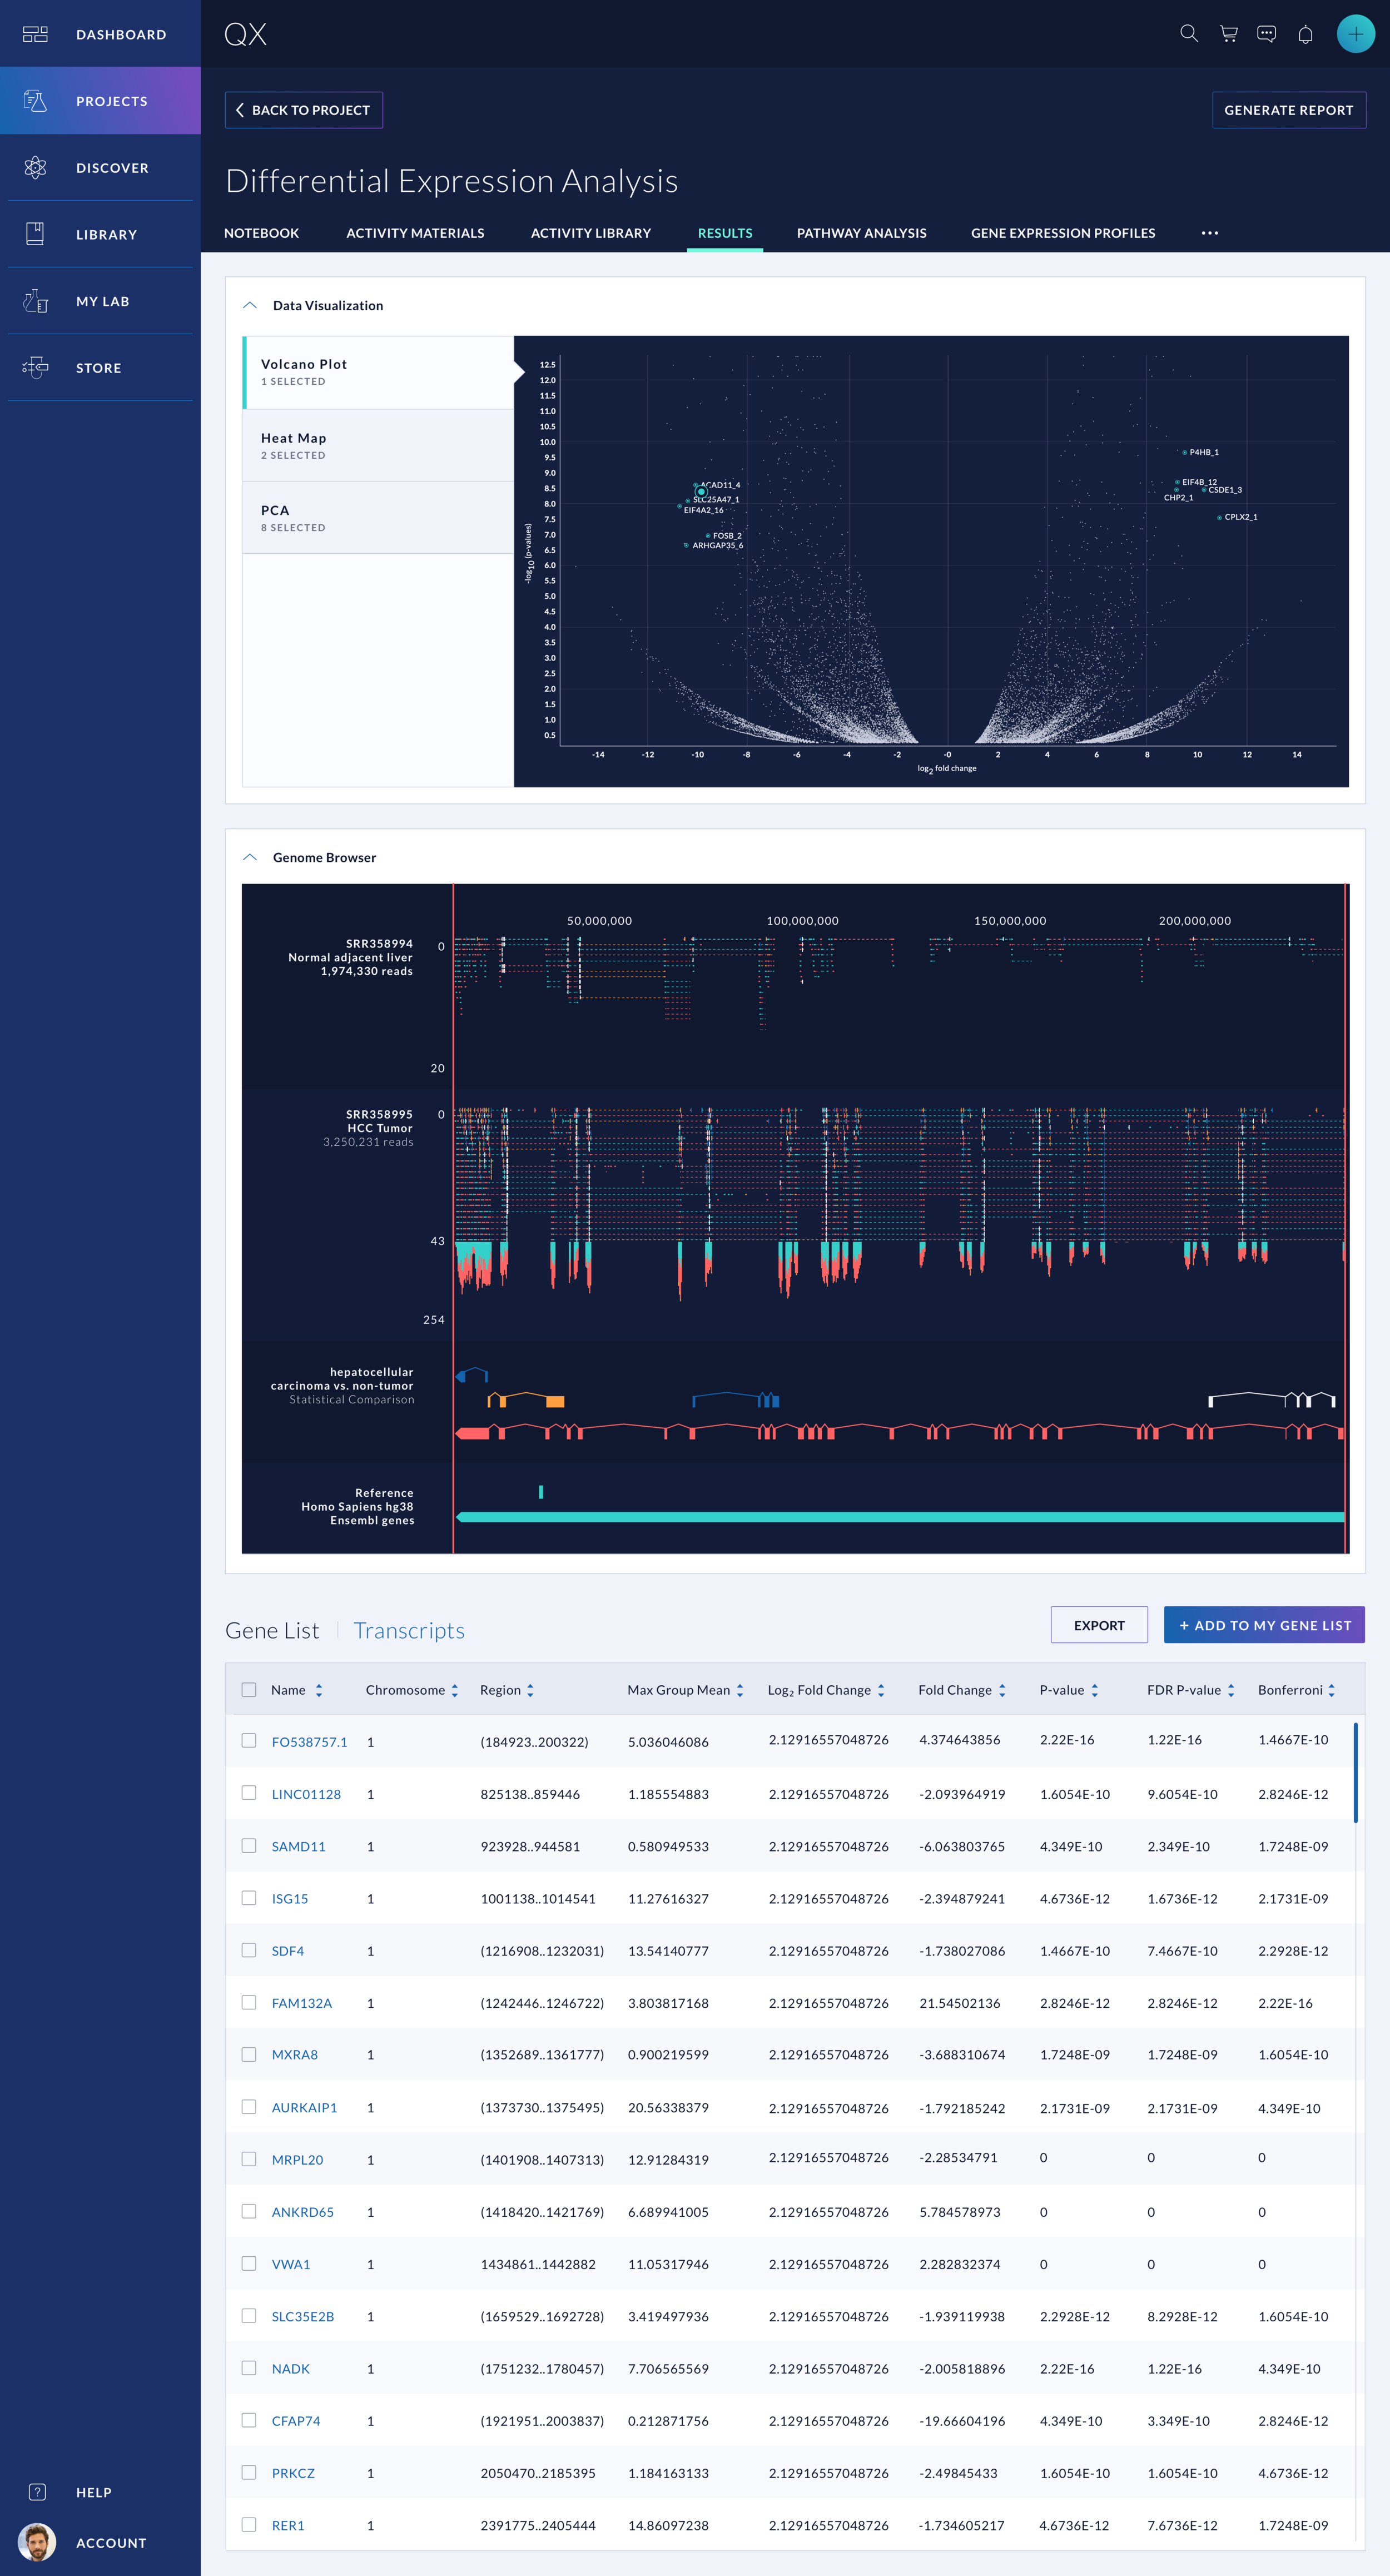This screenshot has width=1390, height=2576.
Task: Click Add To My Gene List
Action: coord(1264,1625)
